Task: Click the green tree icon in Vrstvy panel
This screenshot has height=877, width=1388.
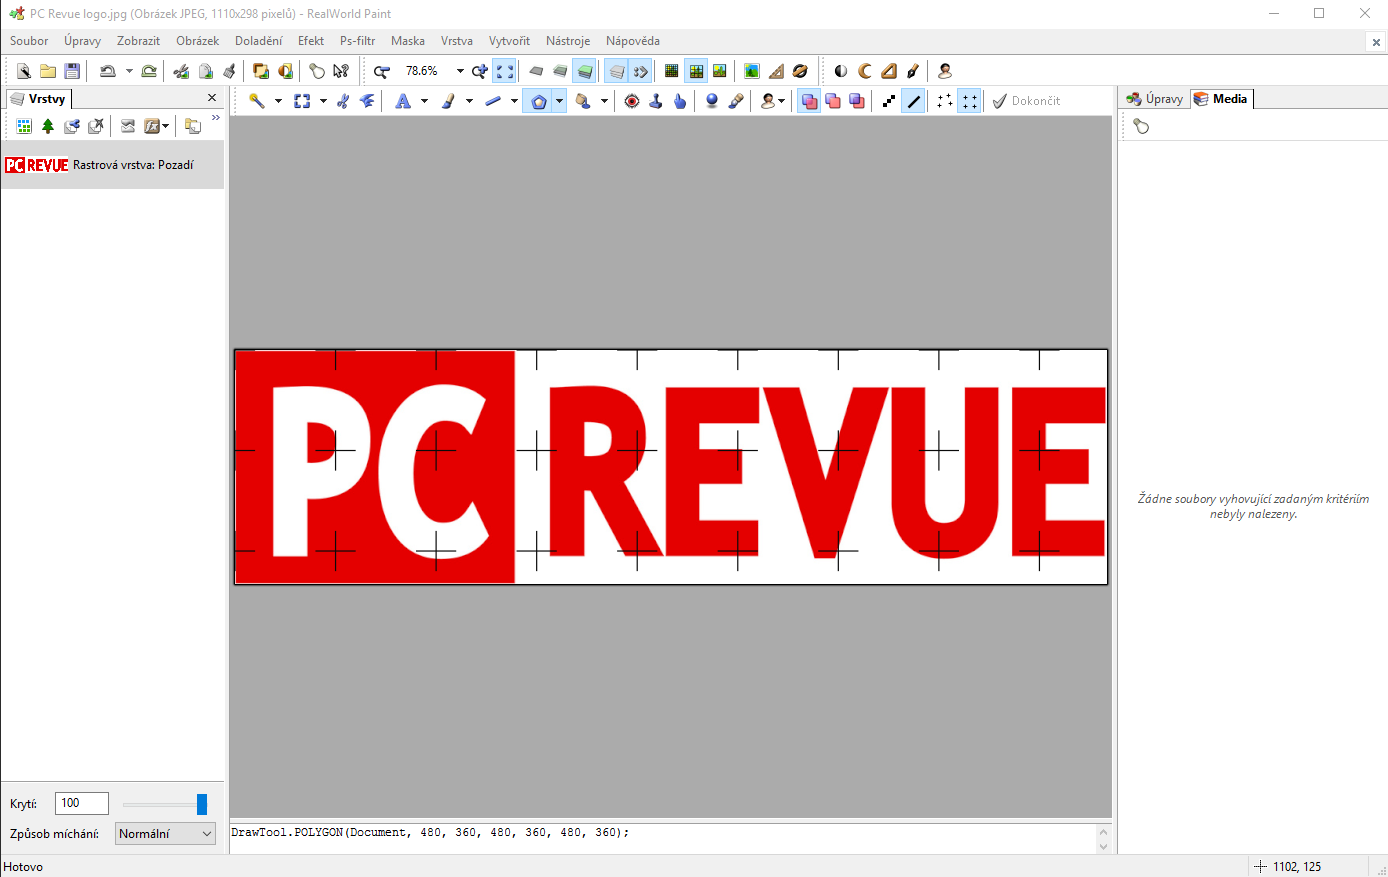Action: [x=48, y=126]
